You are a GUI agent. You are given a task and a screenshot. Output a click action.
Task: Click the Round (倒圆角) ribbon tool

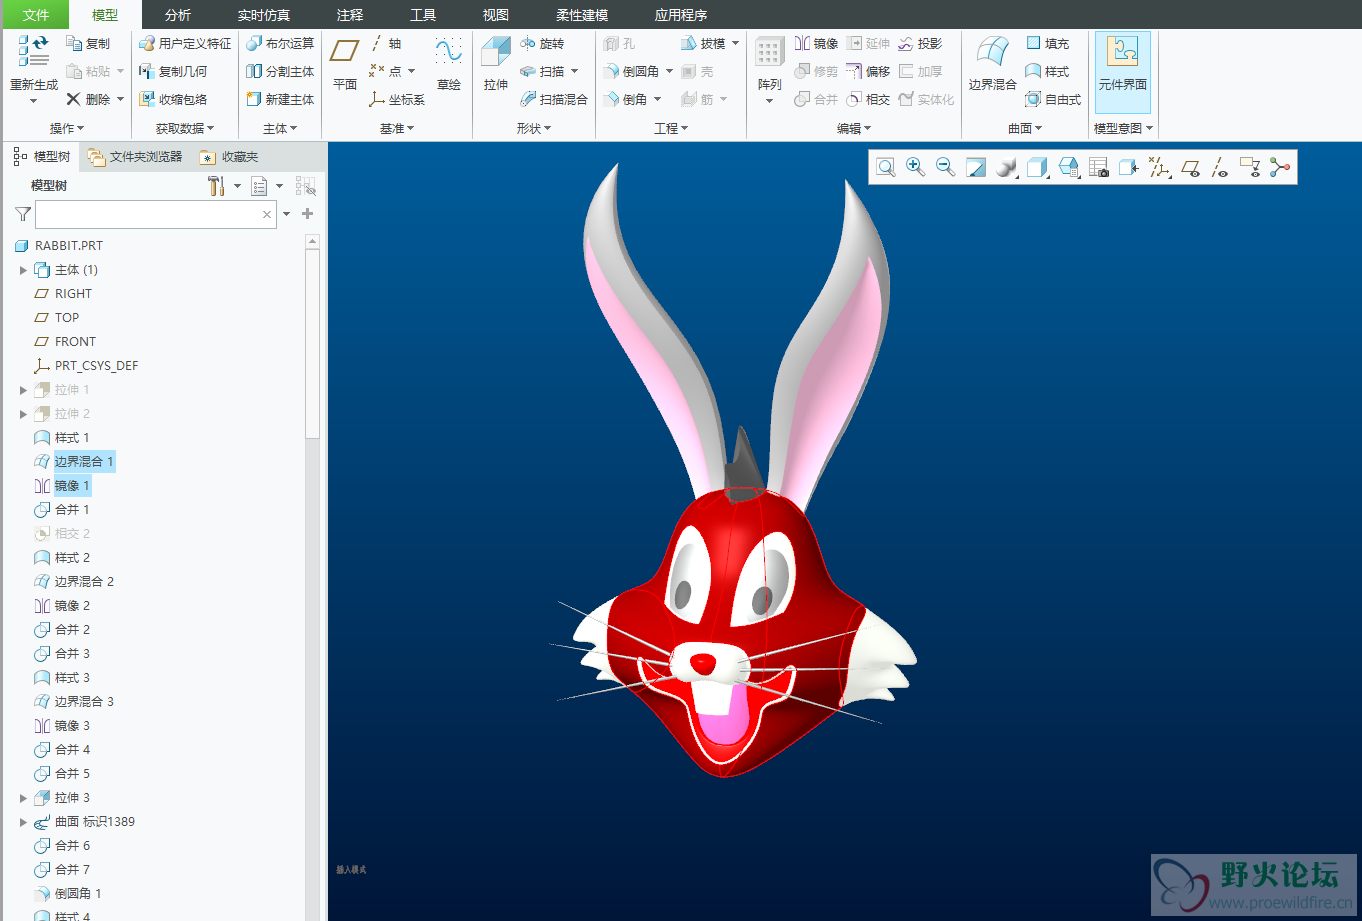tap(631, 71)
